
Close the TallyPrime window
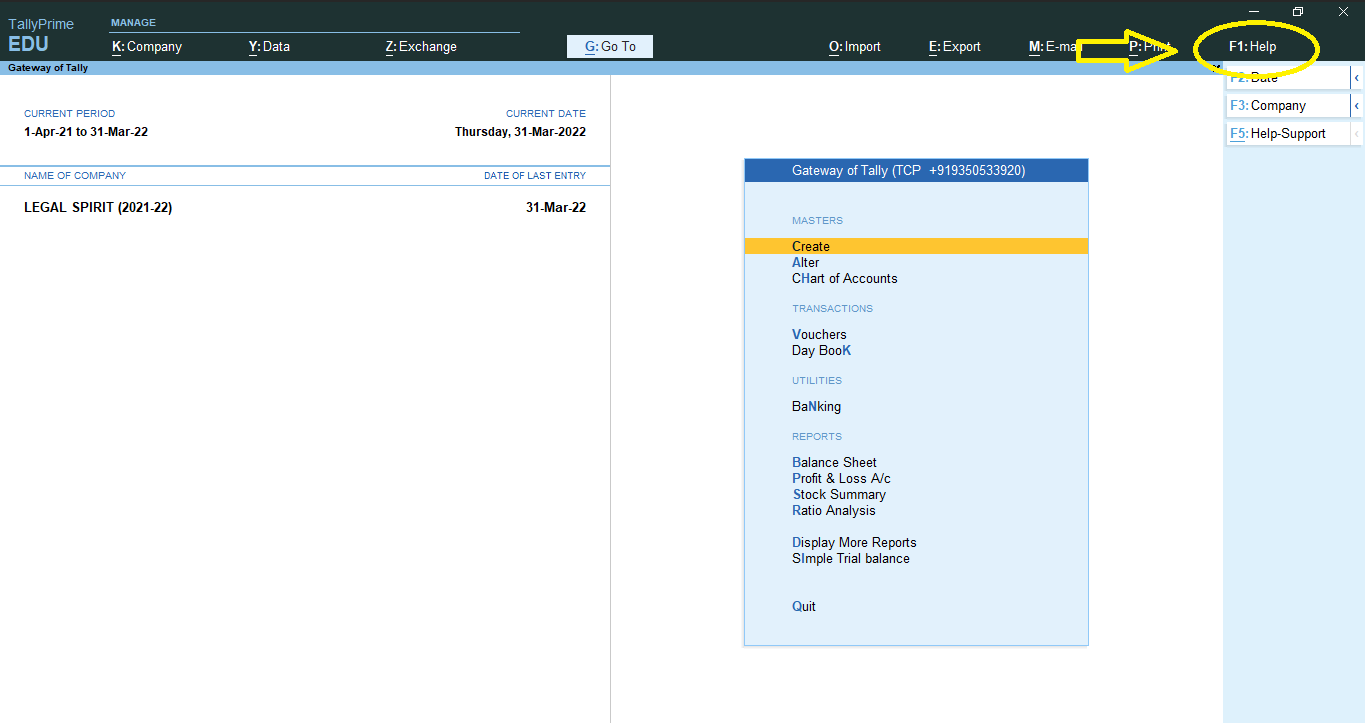(x=1343, y=11)
